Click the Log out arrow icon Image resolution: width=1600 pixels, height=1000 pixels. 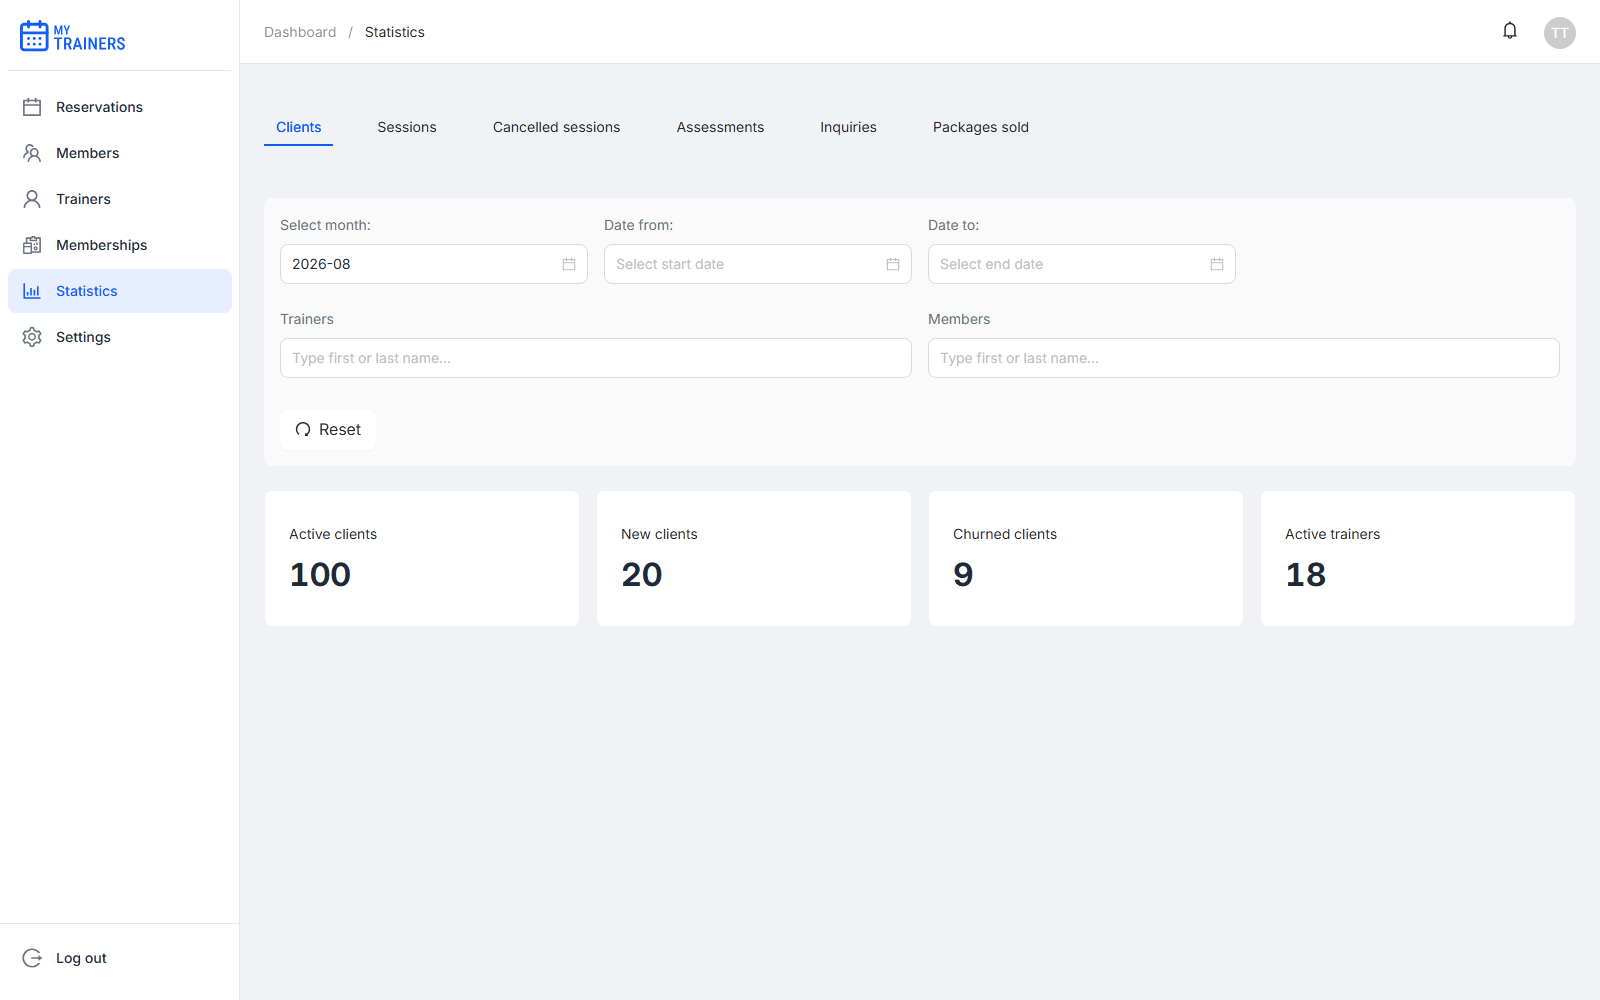pos(32,958)
